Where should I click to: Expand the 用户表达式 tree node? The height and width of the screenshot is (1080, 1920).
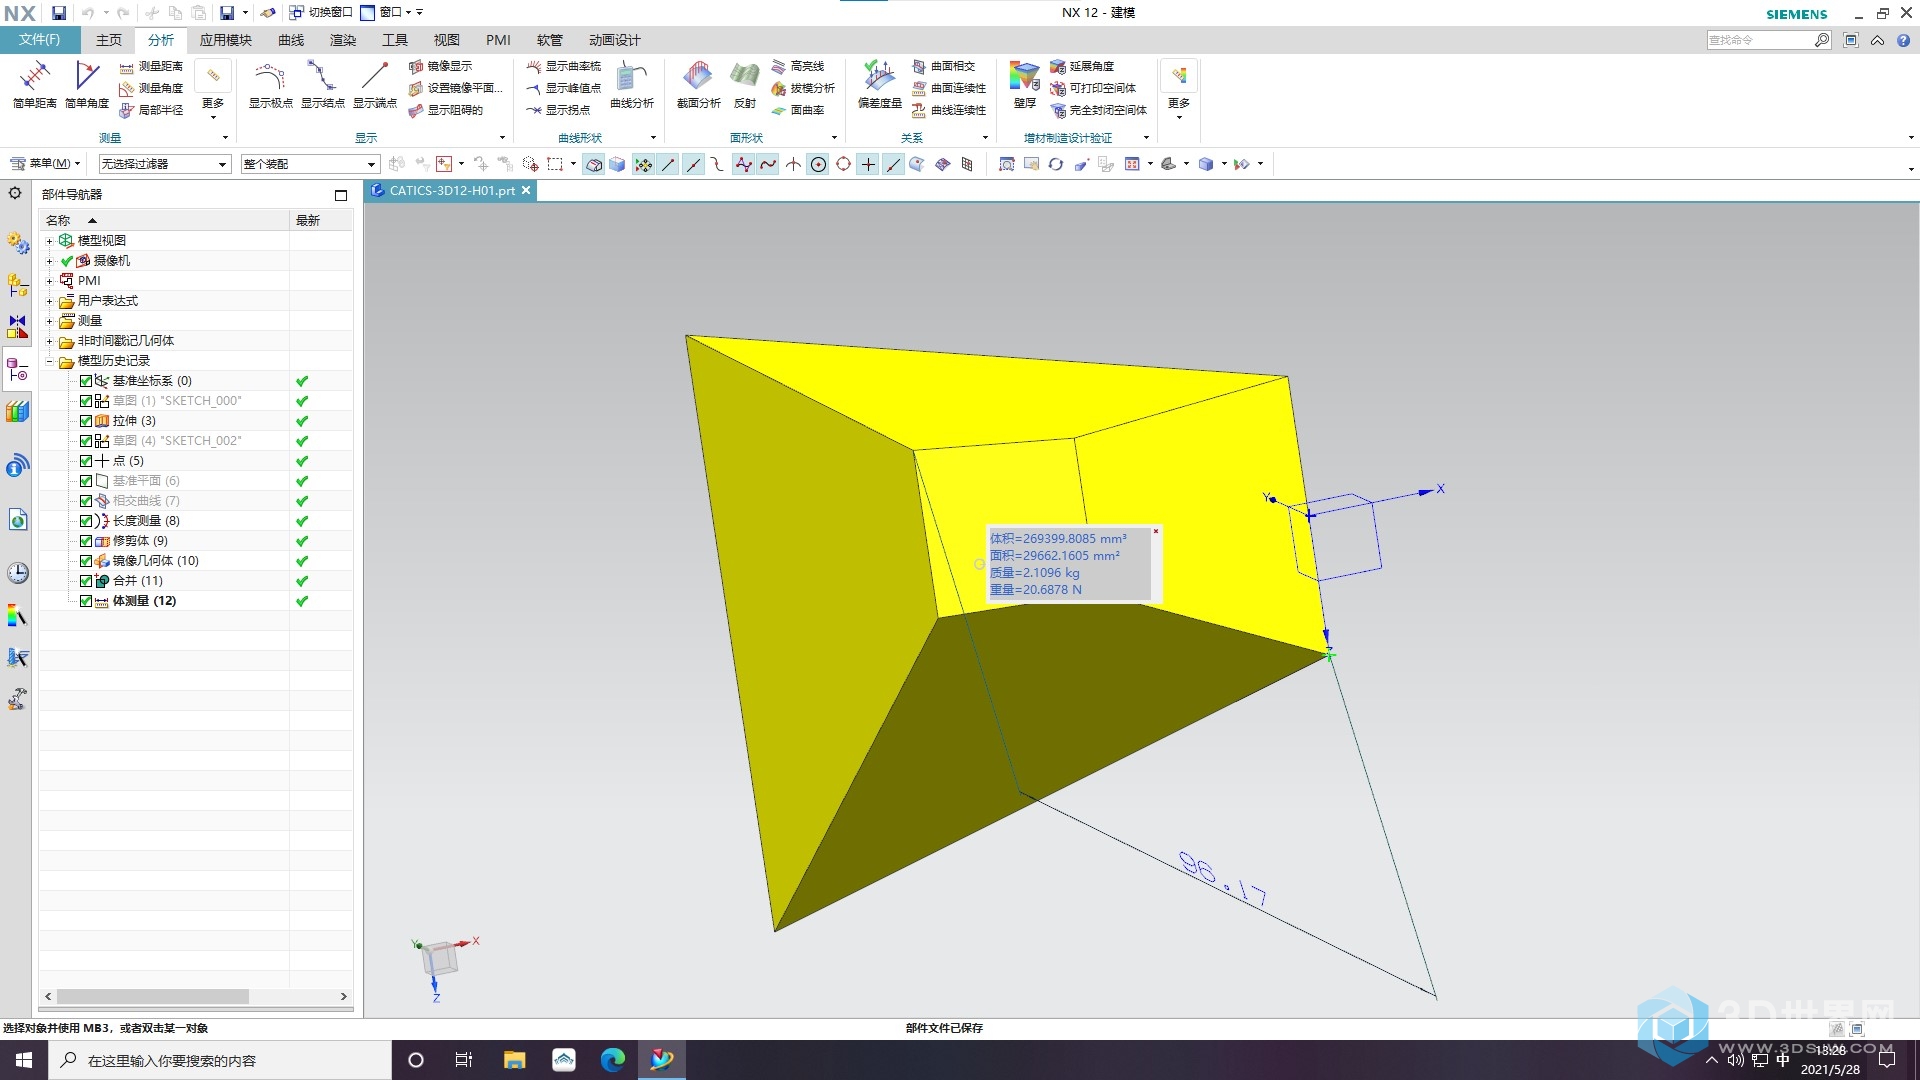[49, 301]
